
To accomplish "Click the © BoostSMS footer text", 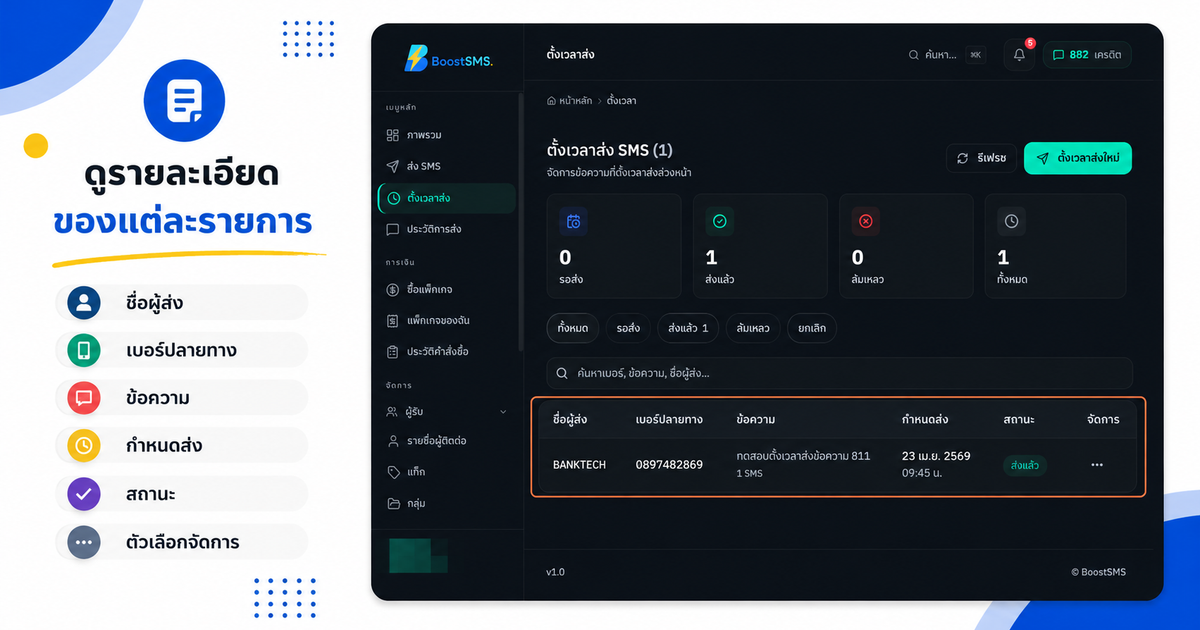I will (x=1098, y=572).
